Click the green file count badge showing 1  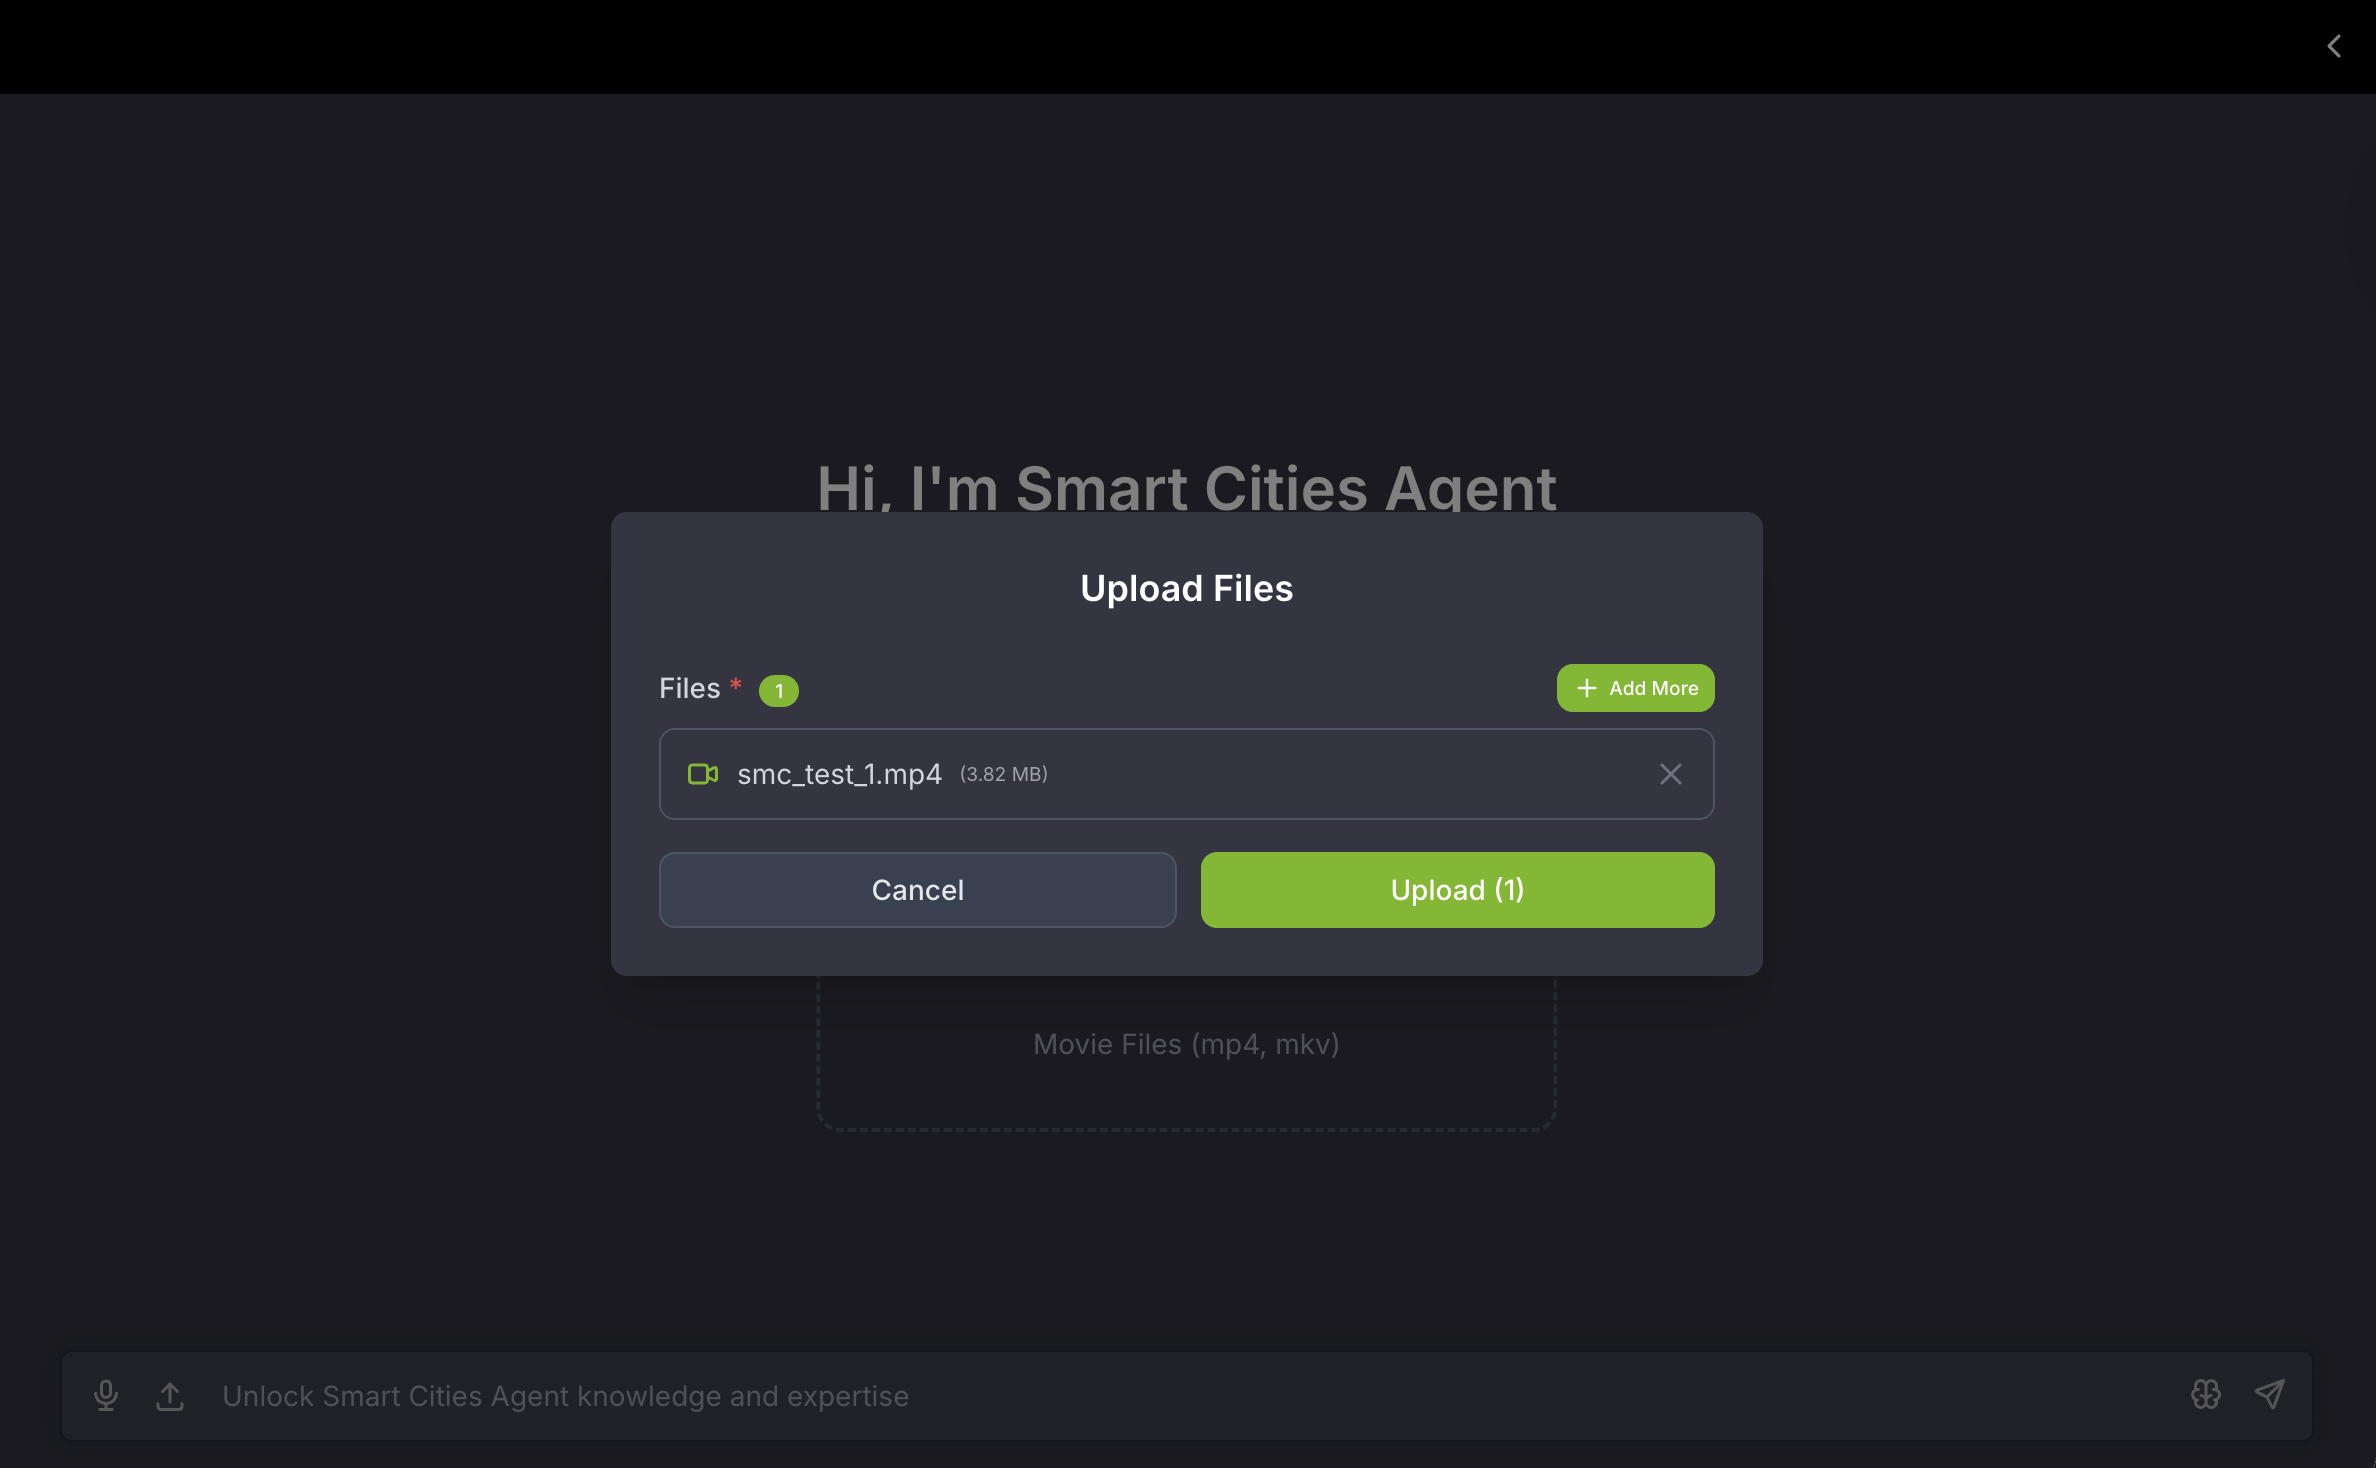pos(778,690)
